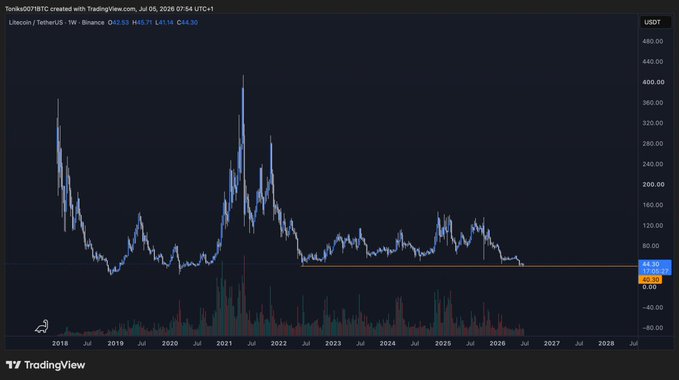Click the 'Litecoin / TetherUS · 1W · Binance' title
679x380 pixels.
click(x=56, y=23)
